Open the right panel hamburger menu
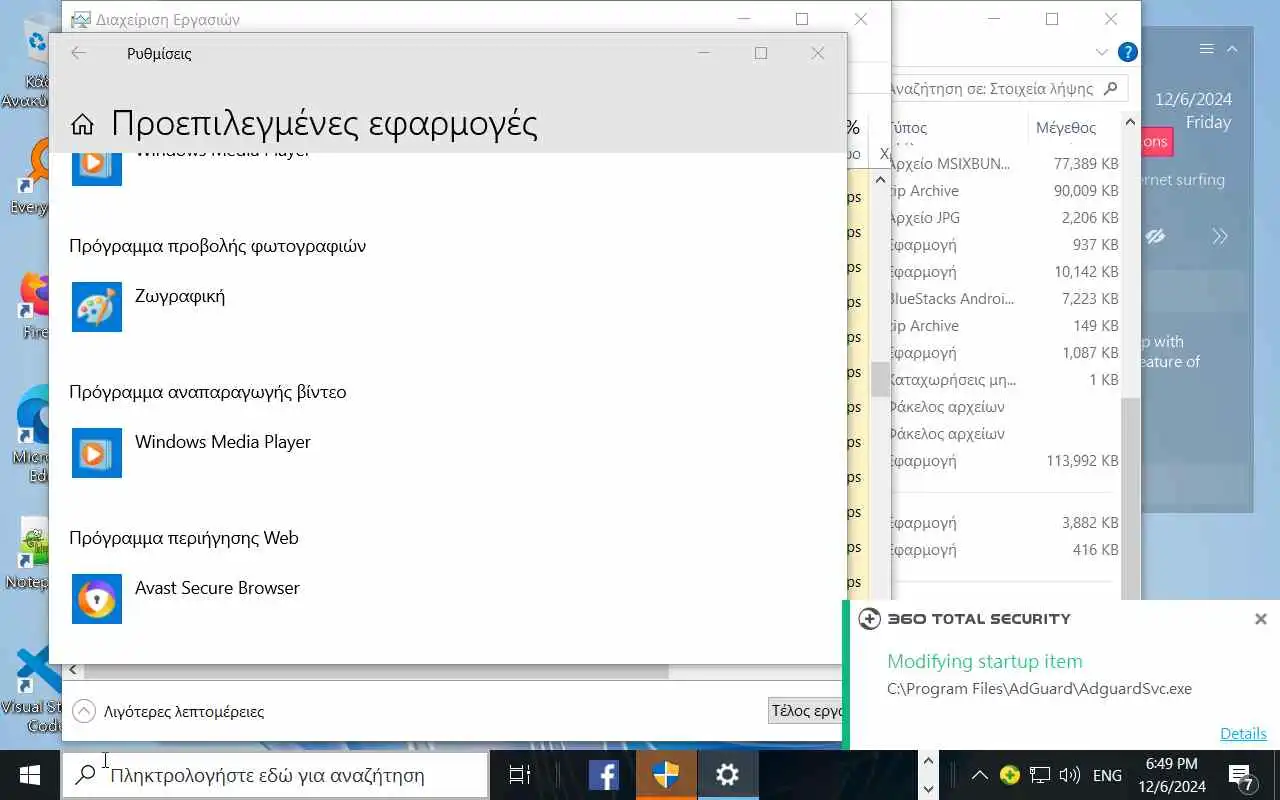This screenshot has width=1280, height=800. click(x=1206, y=49)
